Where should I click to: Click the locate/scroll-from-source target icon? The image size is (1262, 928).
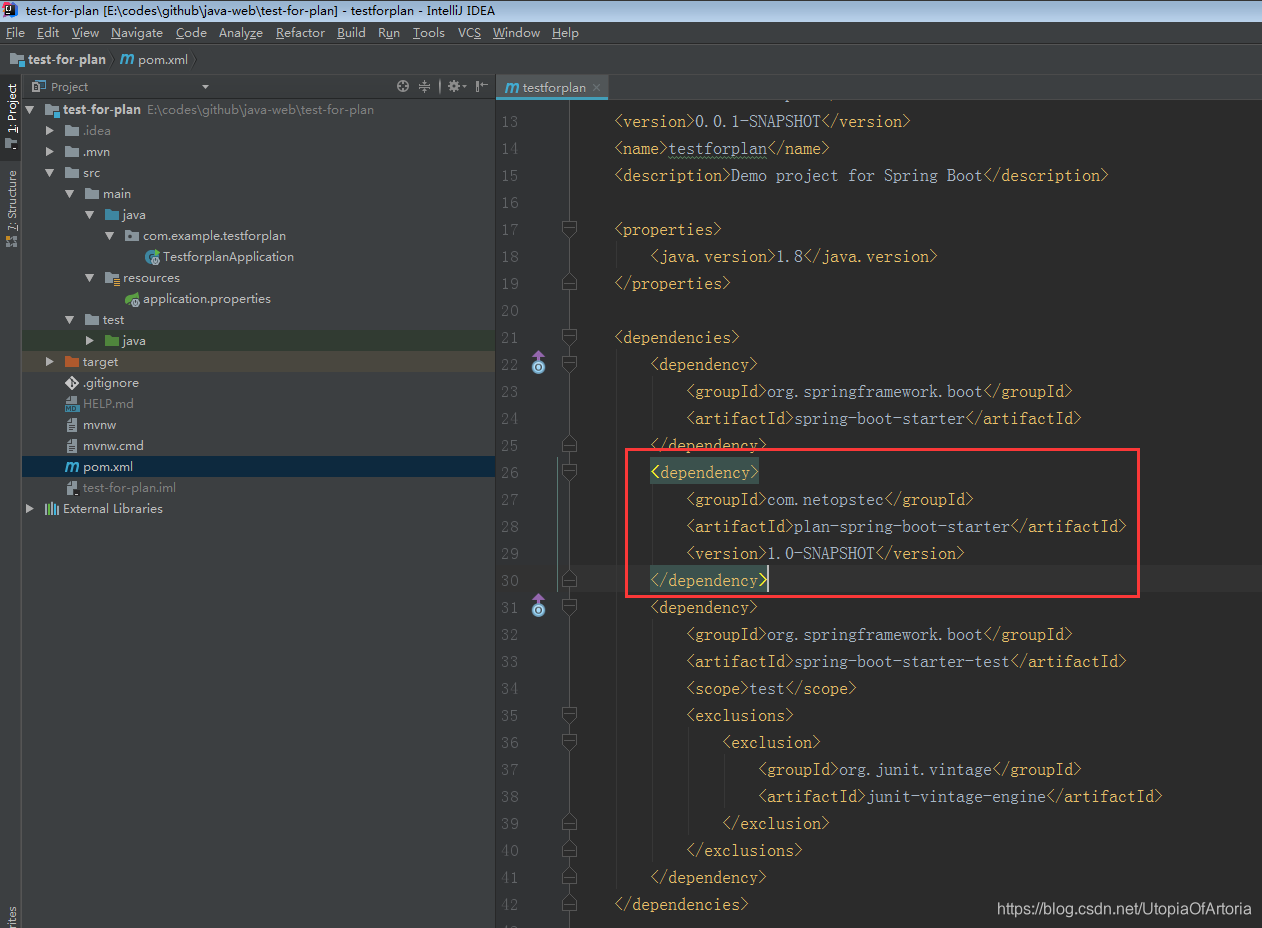403,87
